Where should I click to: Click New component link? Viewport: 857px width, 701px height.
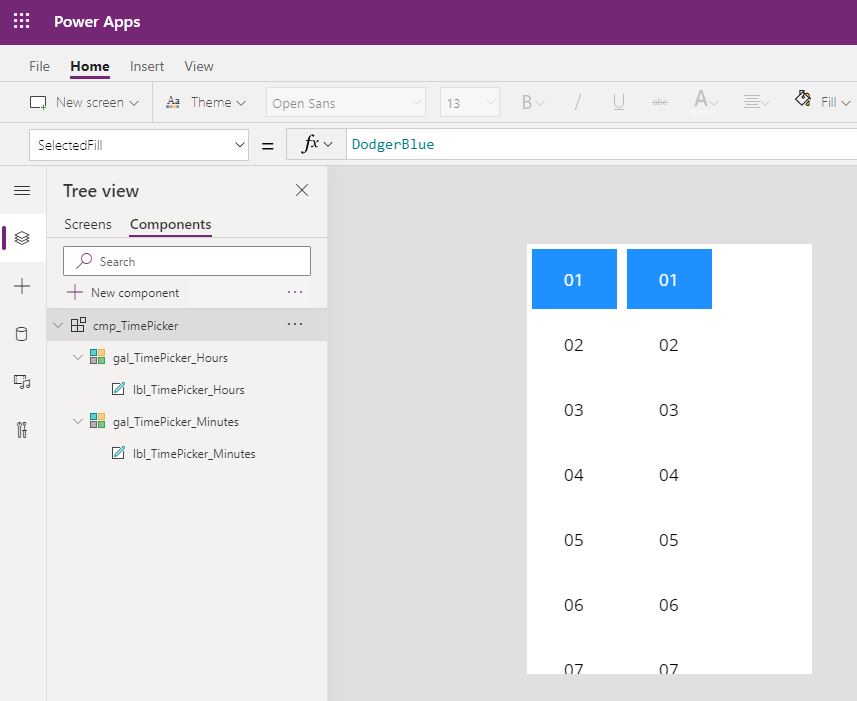(x=132, y=293)
